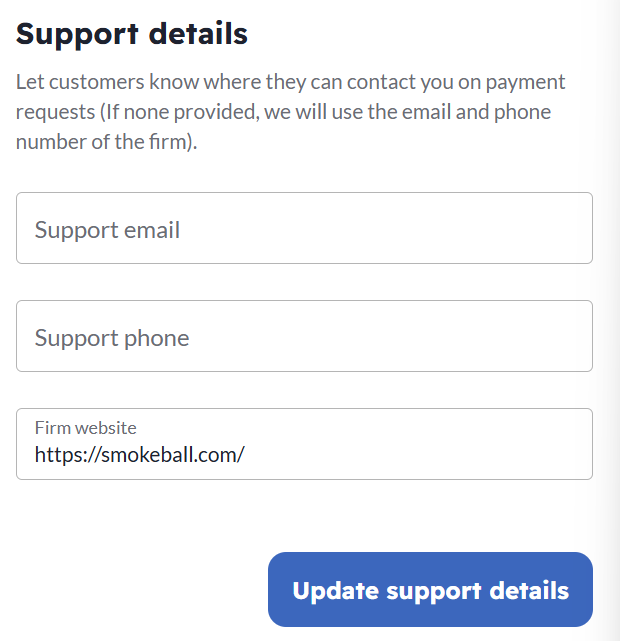Click the Support email input field
Viewport: 620px width, 641px height.
click(x=304, y=228)
